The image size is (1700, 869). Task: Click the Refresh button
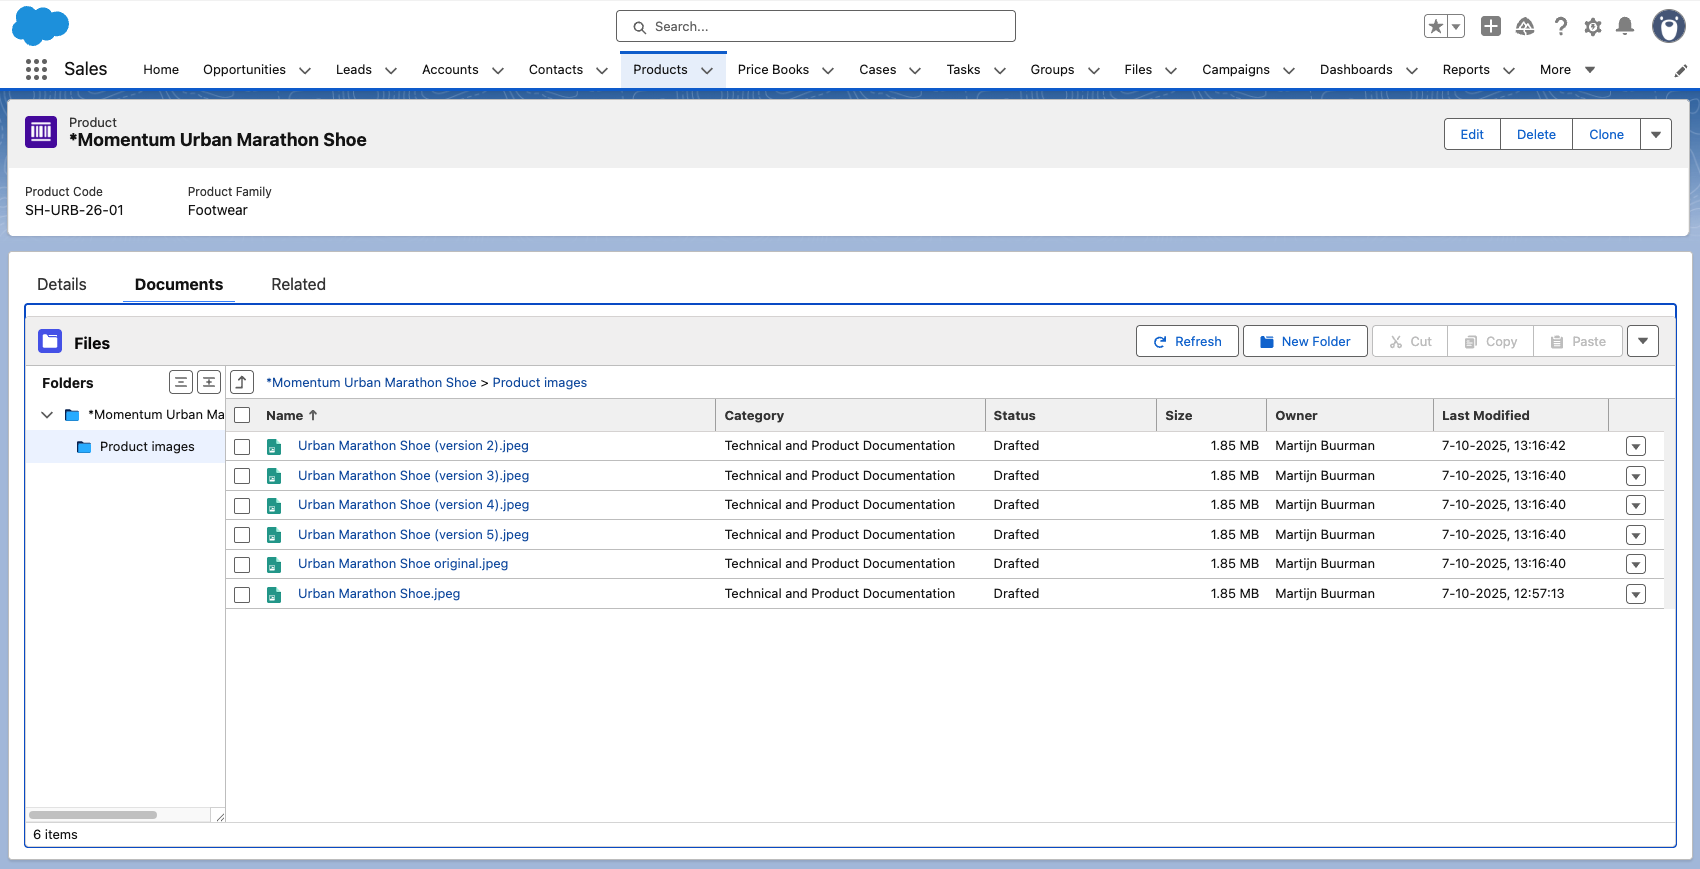[1187, 341]
